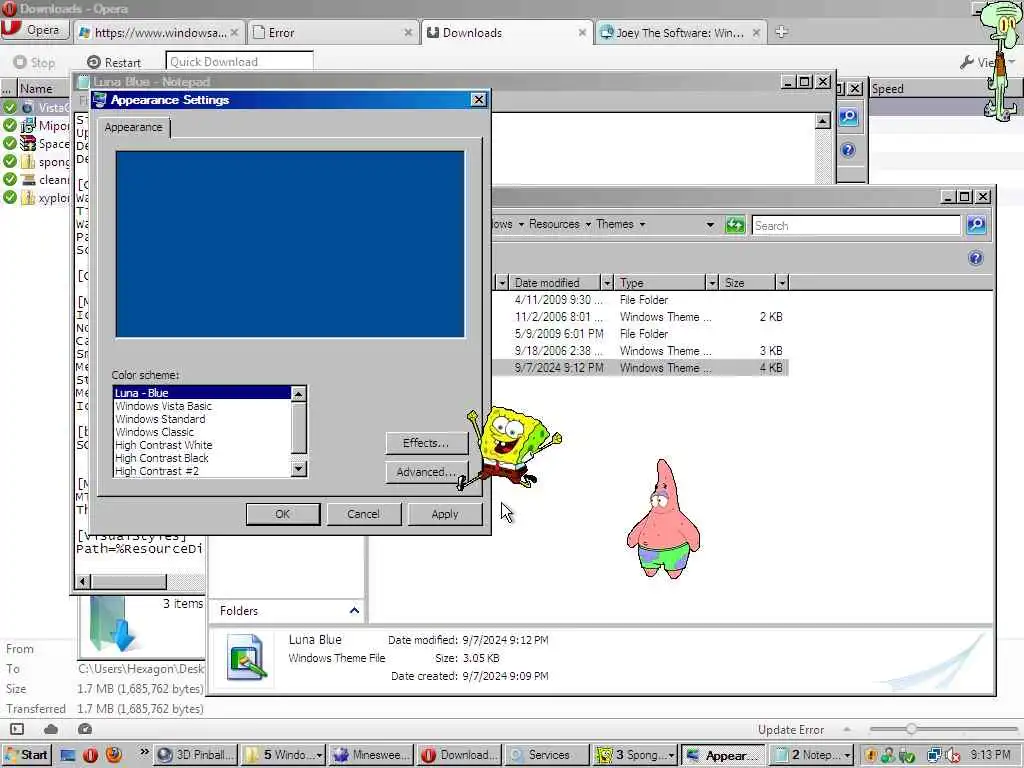Click the Start button on the taskbar
Image resolution: width=1024 pixels, height=768 pixels.
coord(26,755)
